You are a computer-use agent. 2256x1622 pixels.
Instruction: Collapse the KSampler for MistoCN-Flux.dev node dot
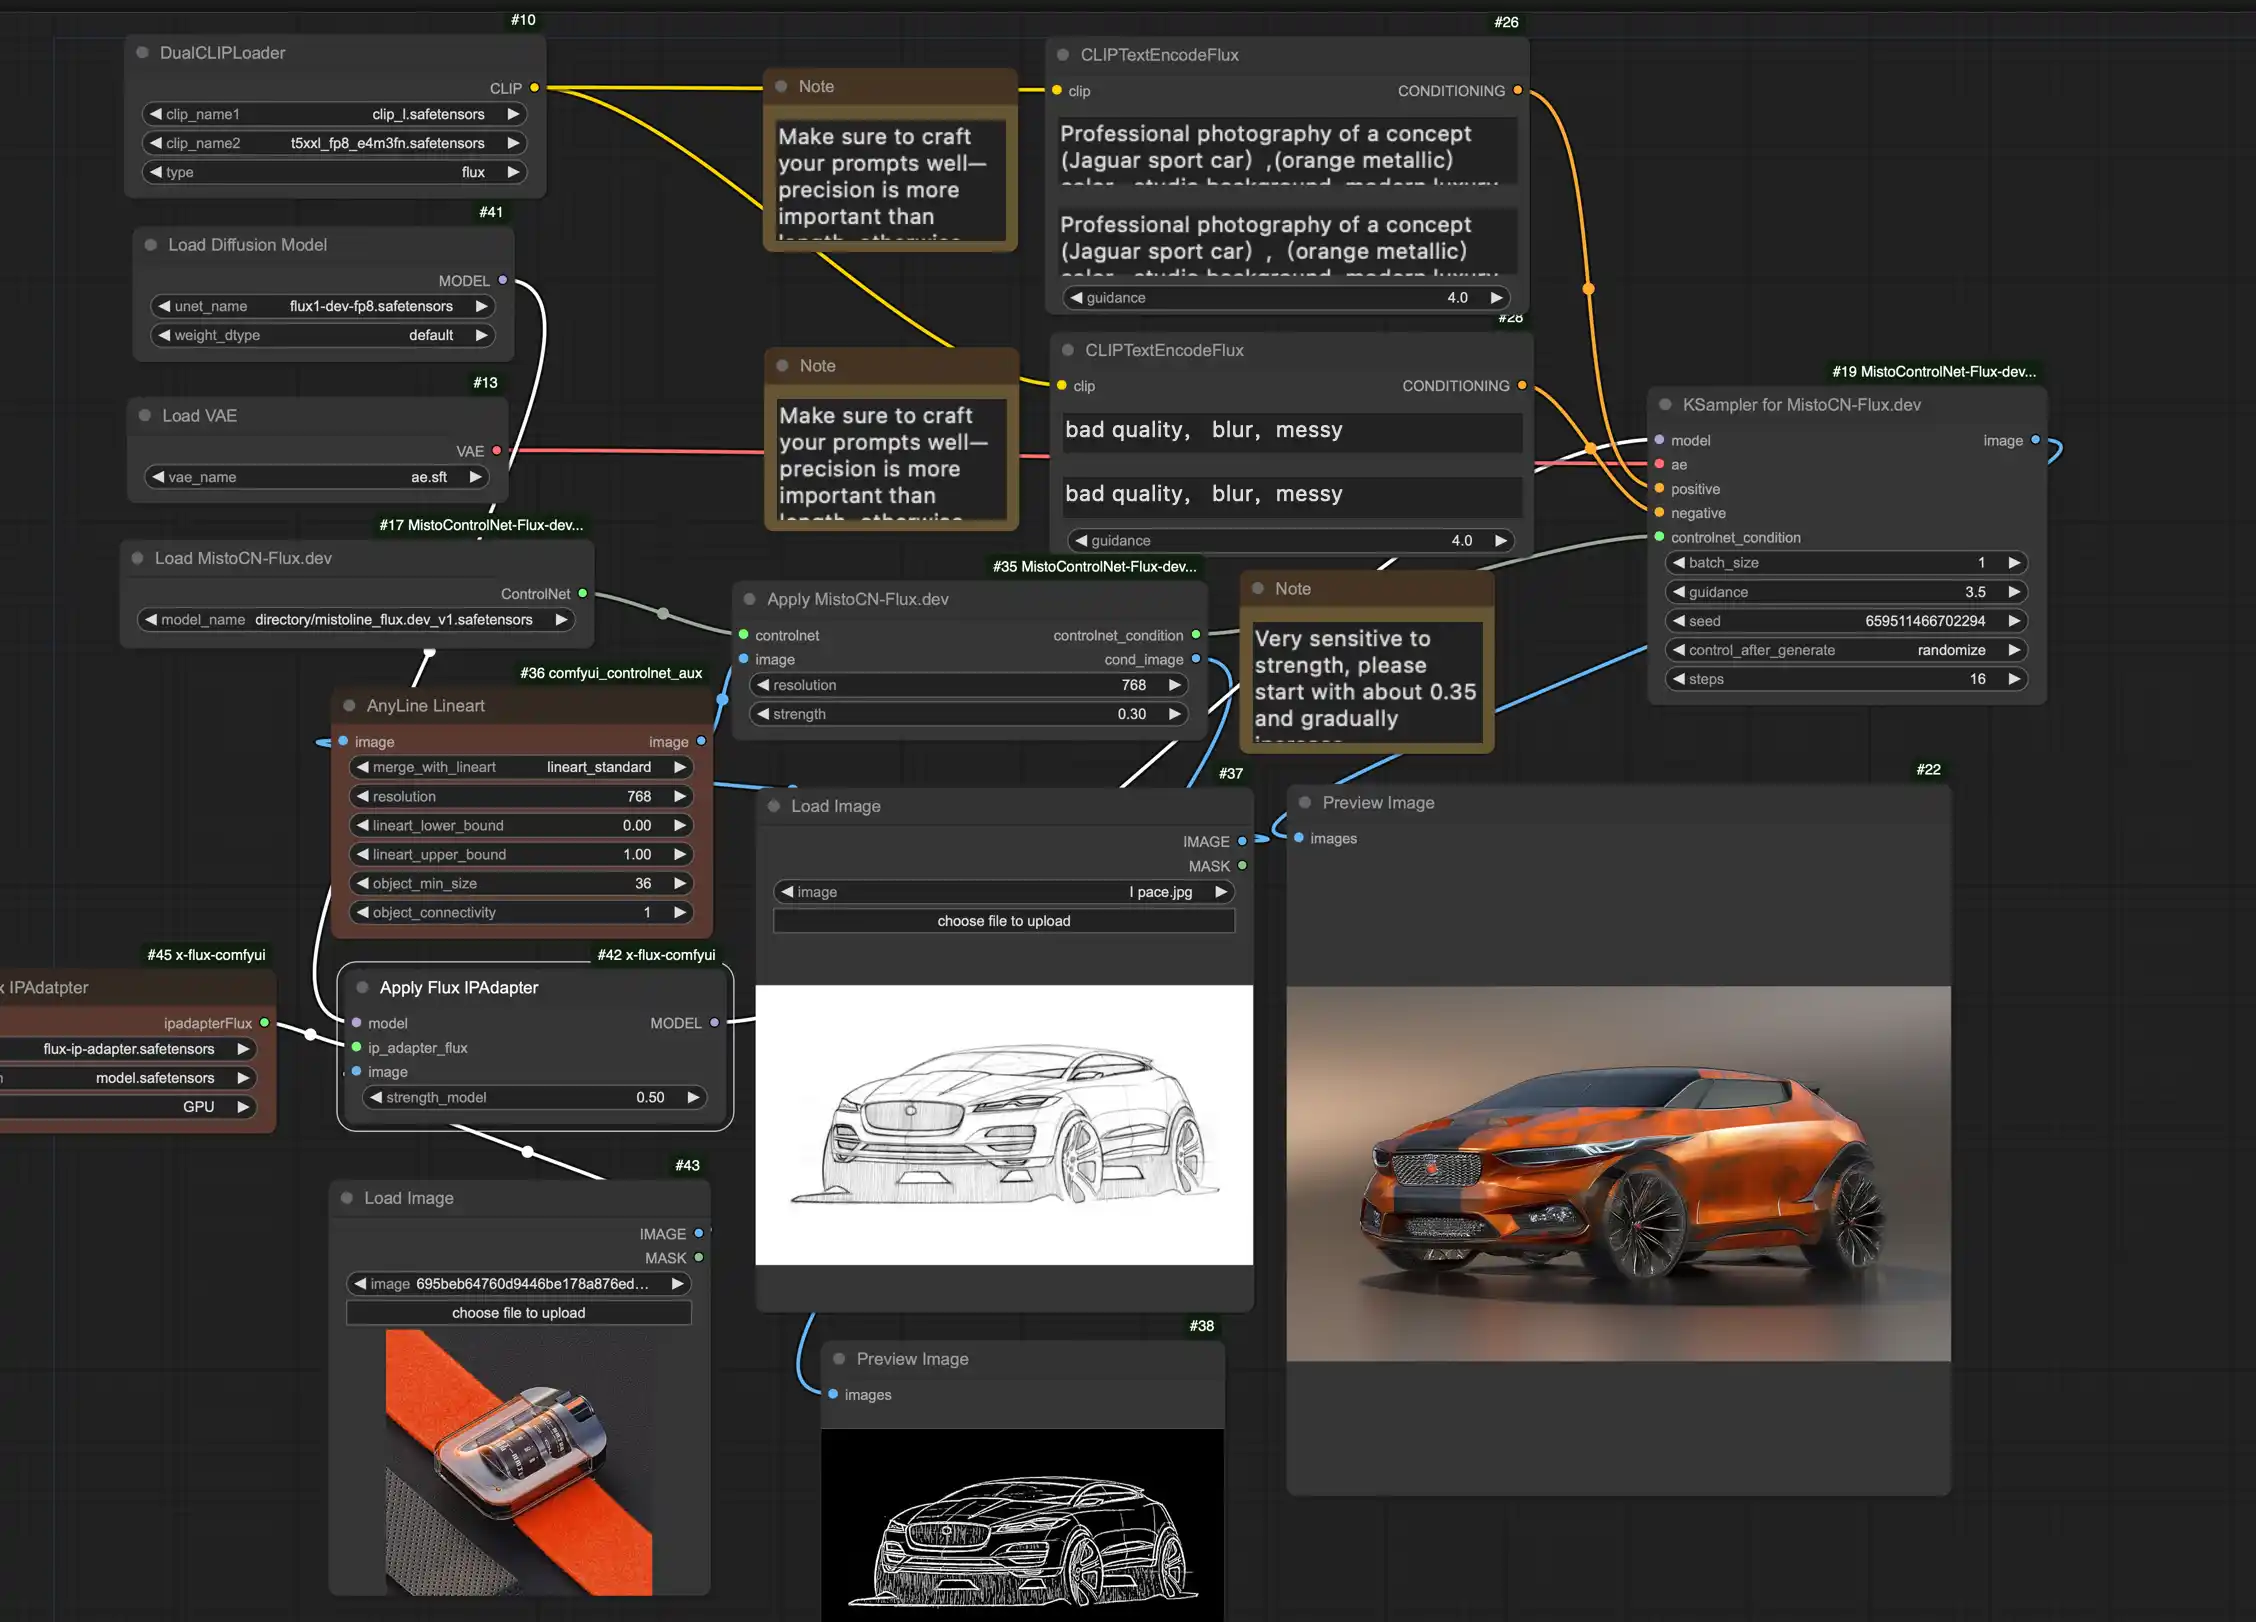[x=1665, y=405]
